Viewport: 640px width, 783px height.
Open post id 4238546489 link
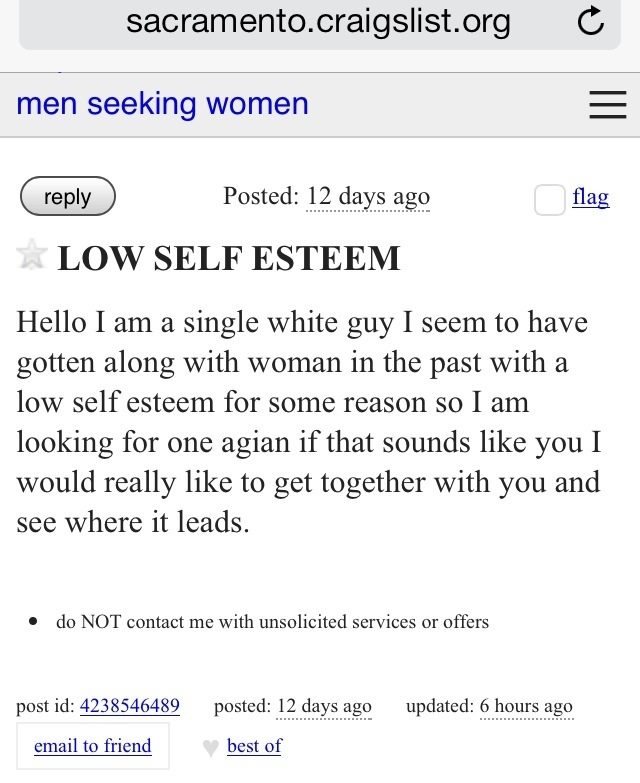129,706
